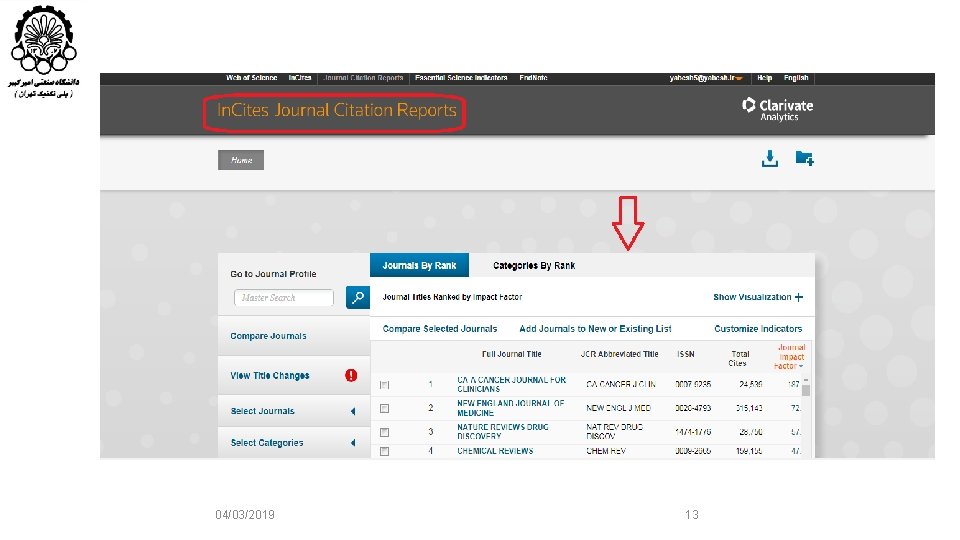Screen dimensions: 960x540
Task: Click Customize Indicators link
Action: [x=758, y=329]
